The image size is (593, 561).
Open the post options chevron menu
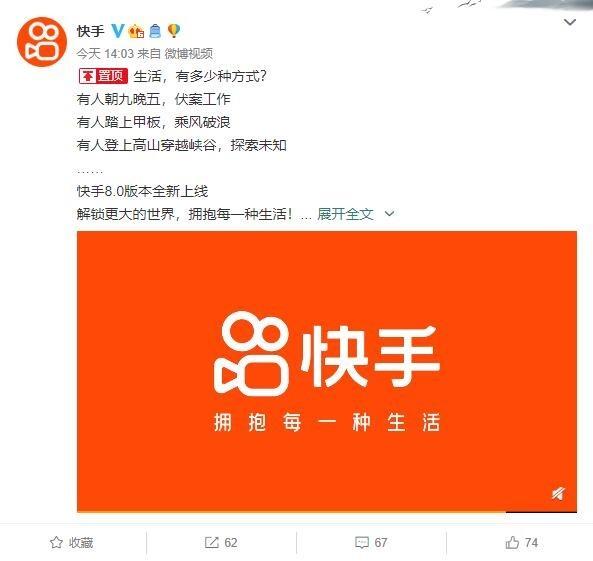[570, 22]
